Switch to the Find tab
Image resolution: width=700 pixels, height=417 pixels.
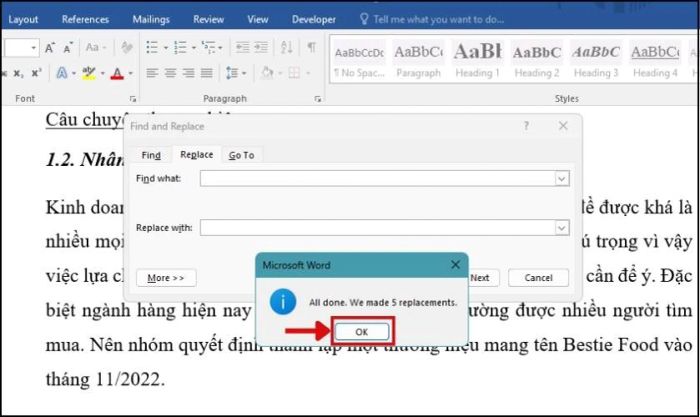click(x=151, y=155)
